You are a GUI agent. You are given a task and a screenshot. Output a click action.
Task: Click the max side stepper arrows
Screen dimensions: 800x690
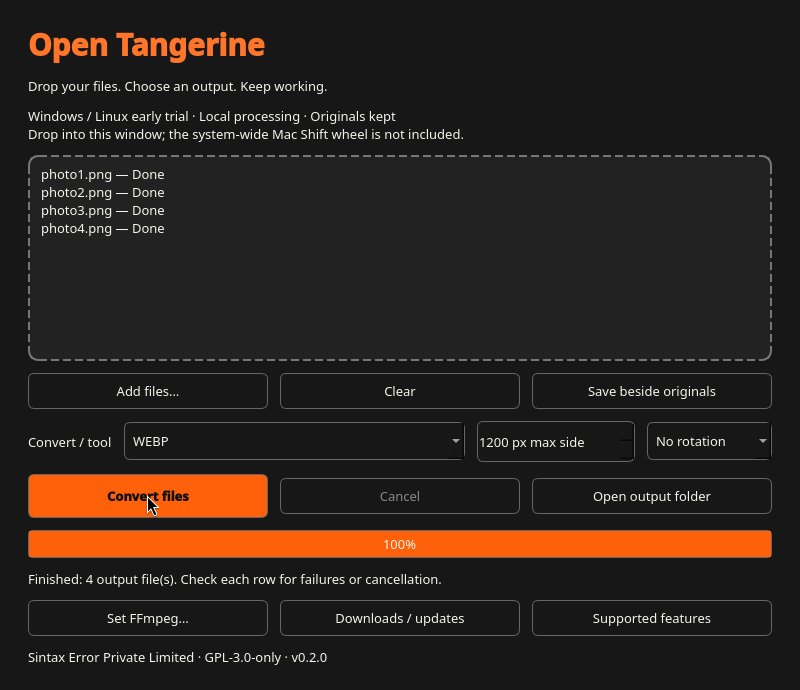(627, 441)
